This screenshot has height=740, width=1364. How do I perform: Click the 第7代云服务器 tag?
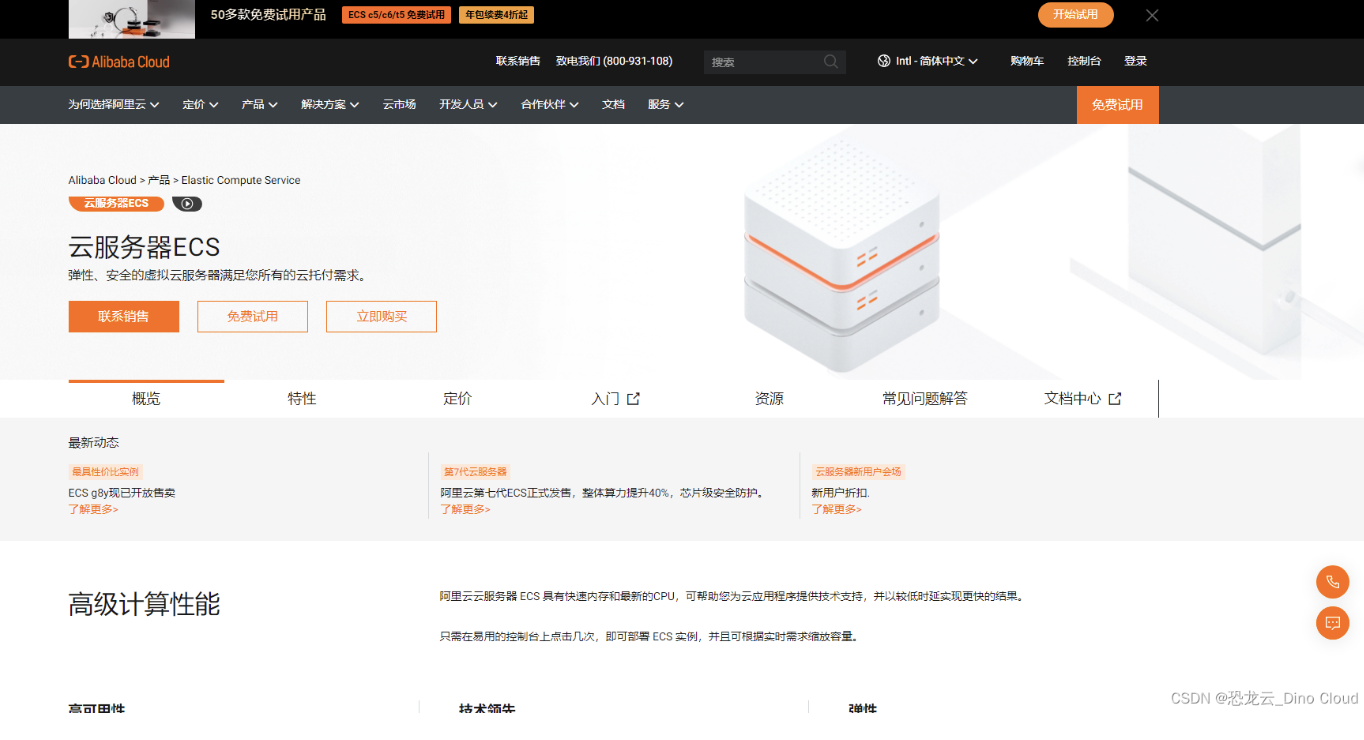475,471
